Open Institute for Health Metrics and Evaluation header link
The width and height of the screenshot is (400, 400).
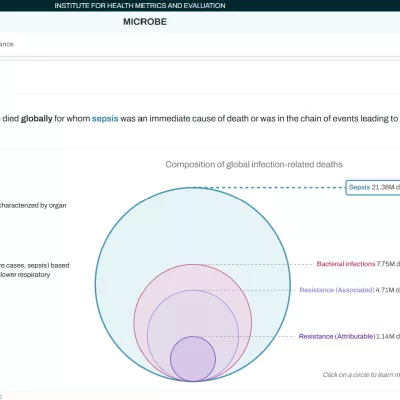[x=140, y=6]
